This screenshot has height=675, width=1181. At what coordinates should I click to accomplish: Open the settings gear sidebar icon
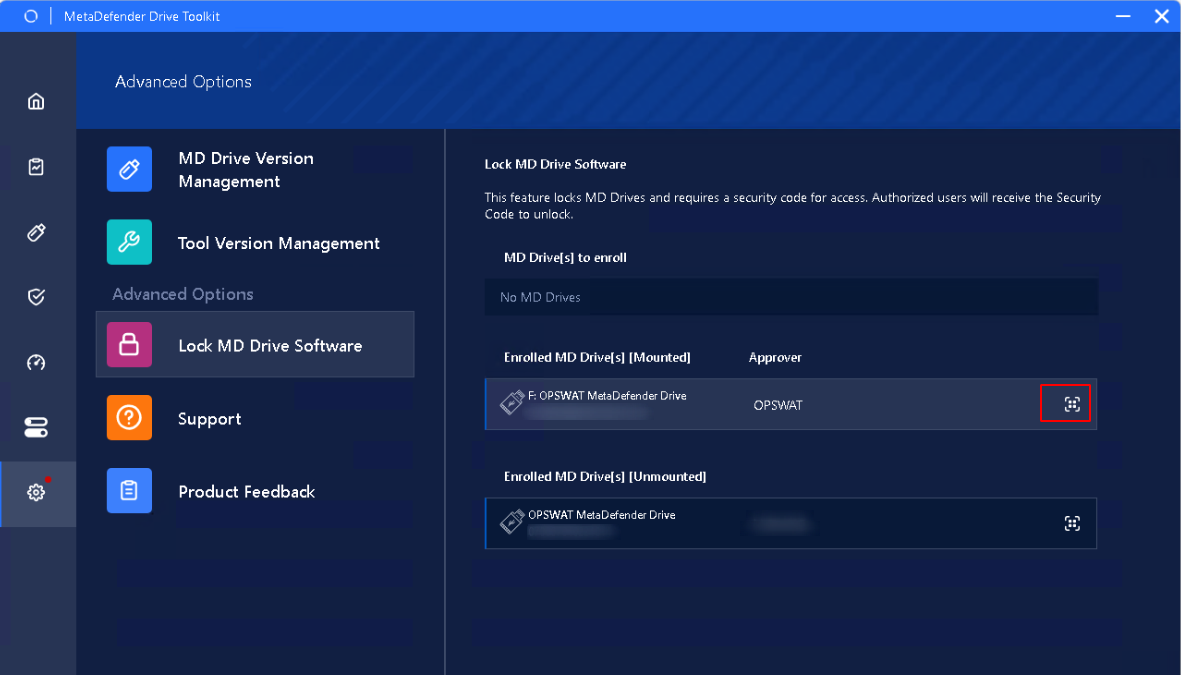[36, 493]
